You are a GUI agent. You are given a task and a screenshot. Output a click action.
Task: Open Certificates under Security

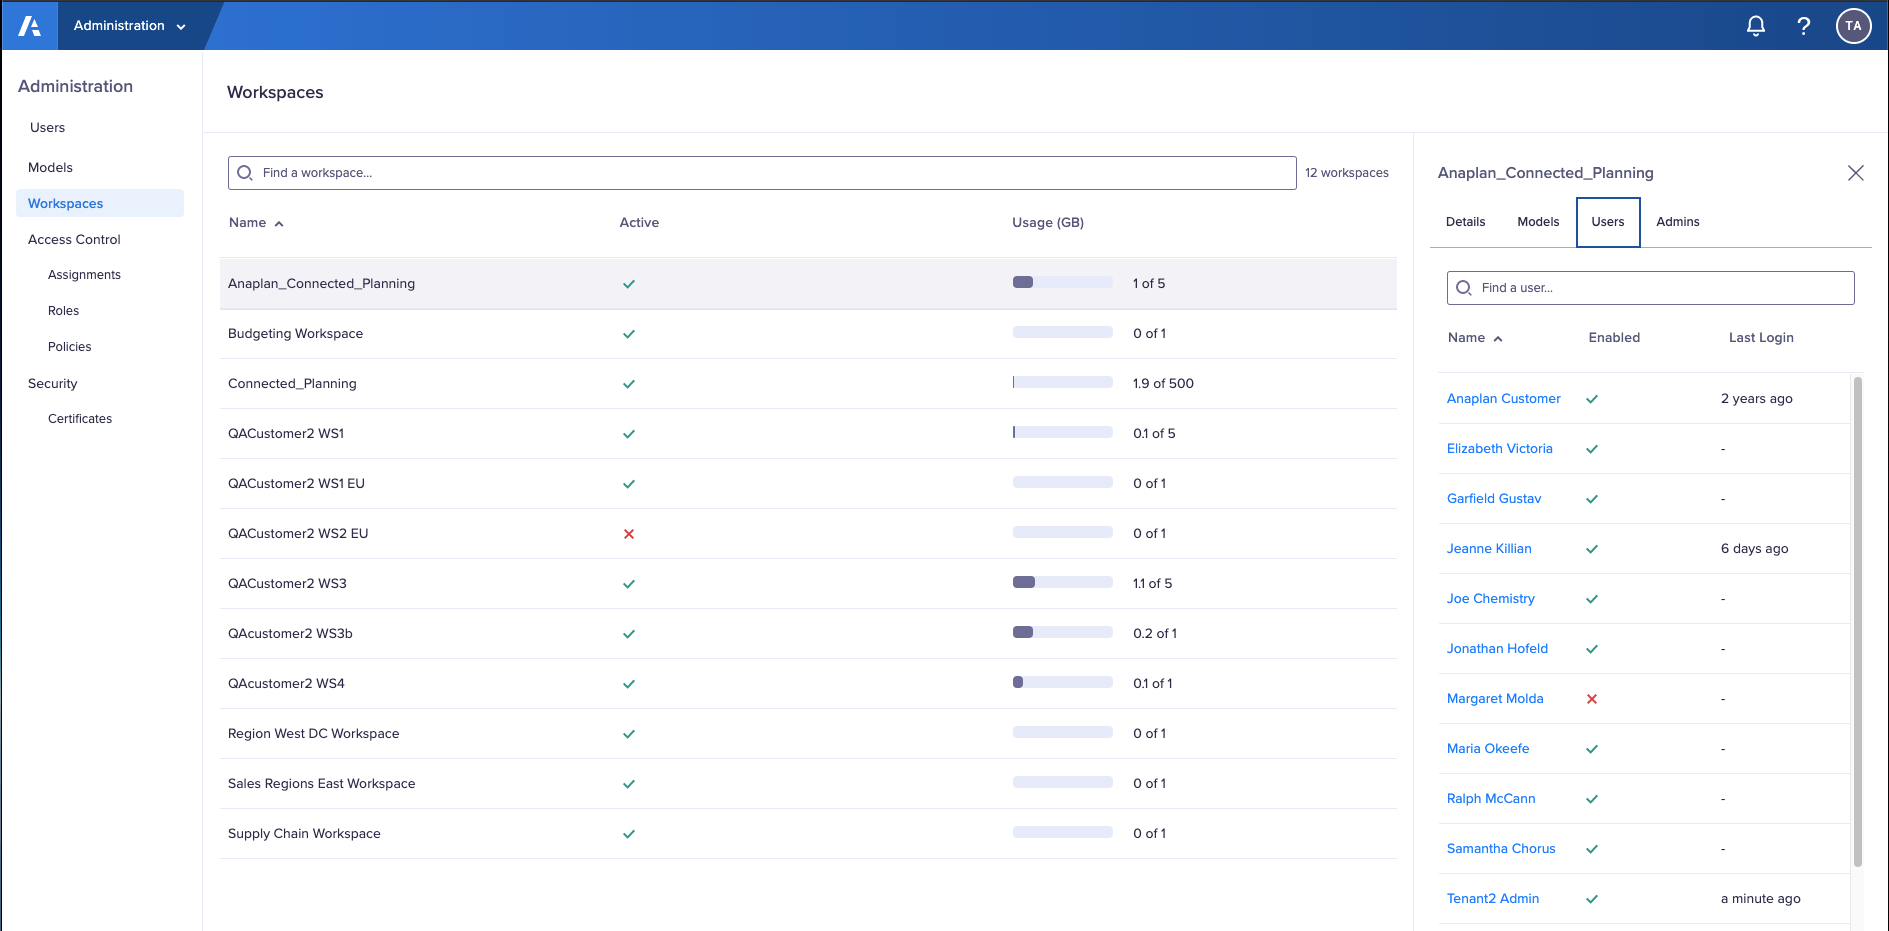pyautogui.click(x=80, y=419)
